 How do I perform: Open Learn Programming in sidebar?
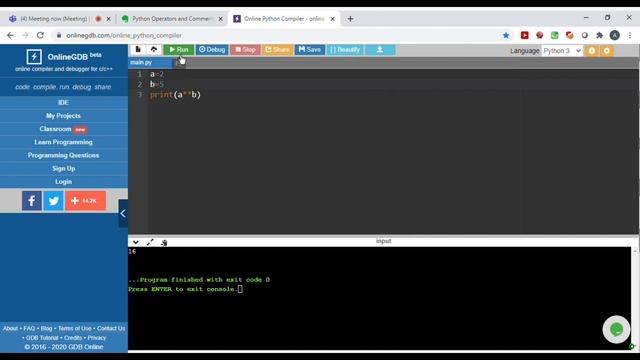tap(64, 142)
